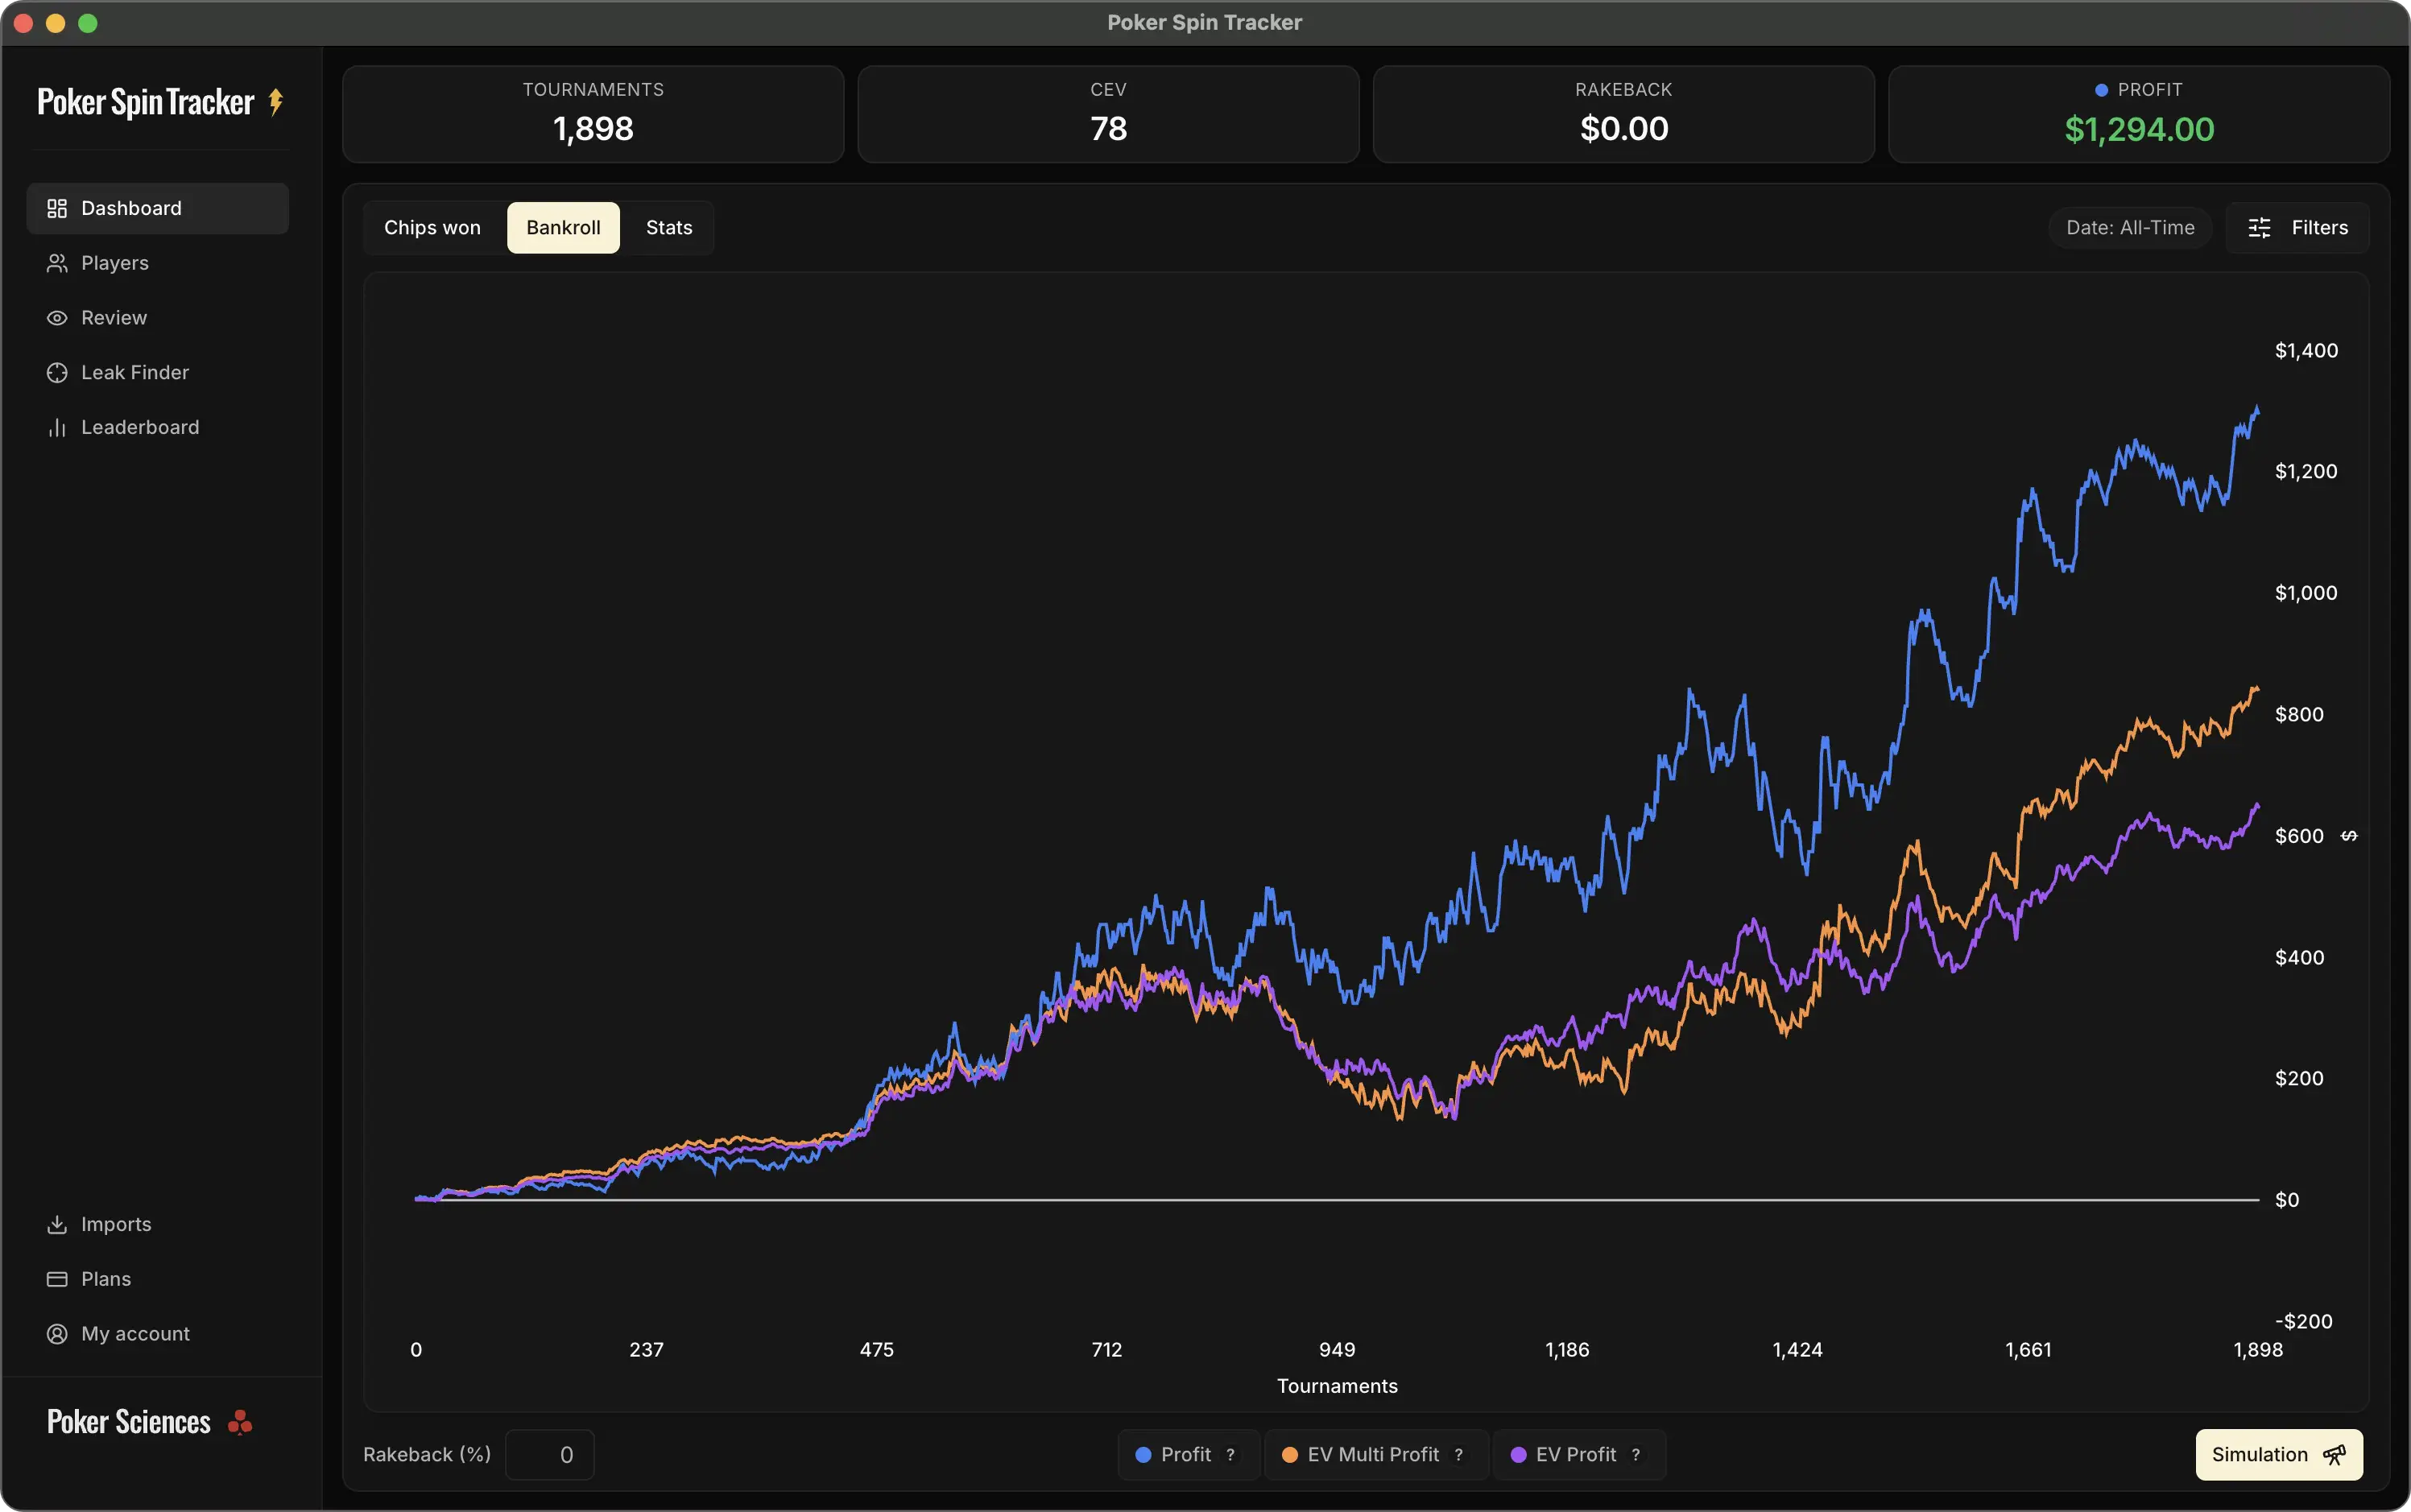
Task: Click the question mark next to EV Multi Profit
Action: 1458,1455
